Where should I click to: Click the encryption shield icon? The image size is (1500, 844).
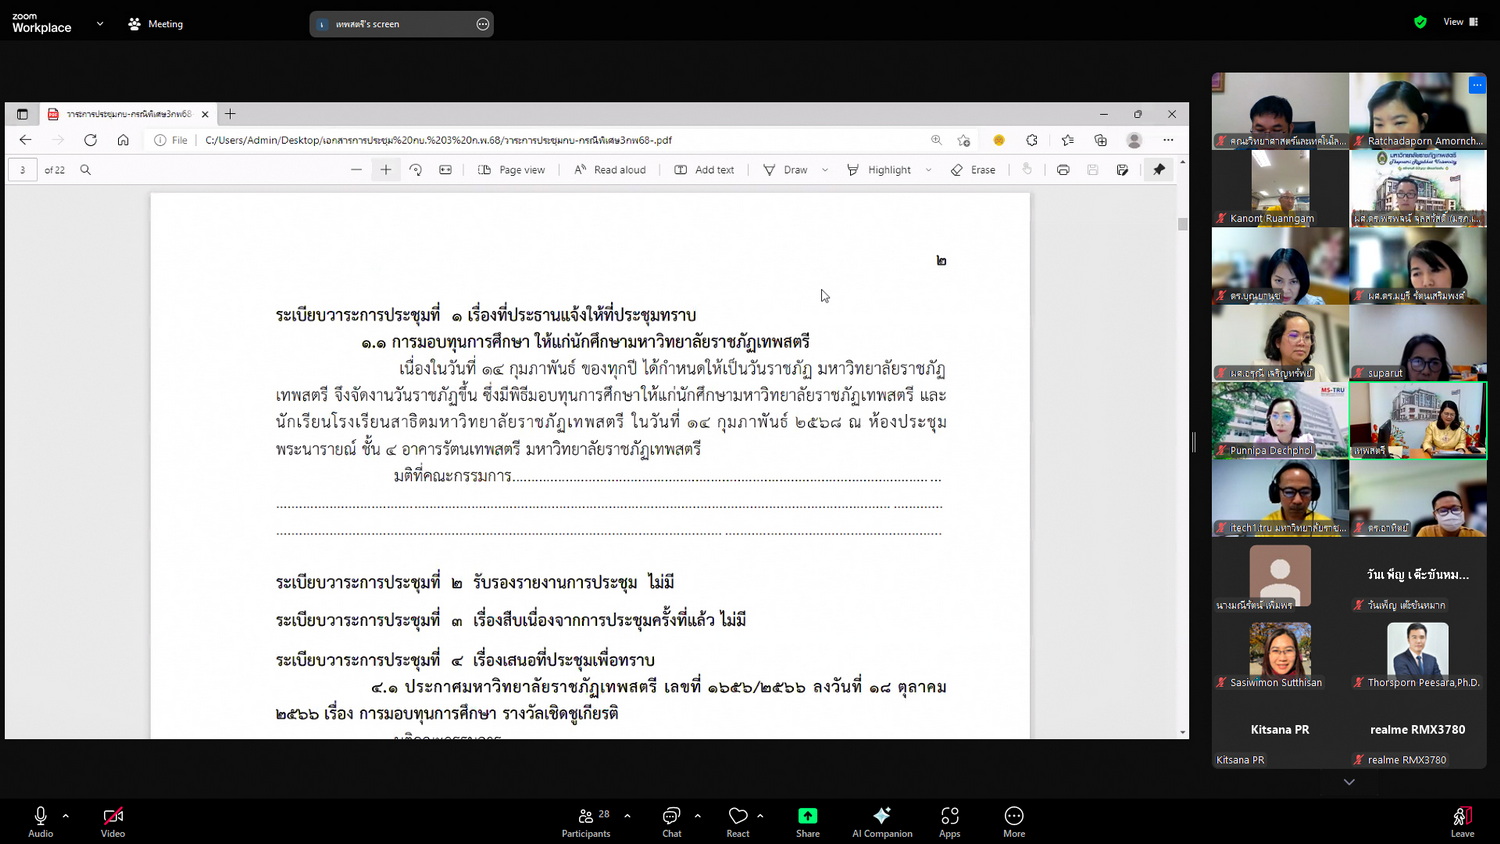pos(1420,22)
